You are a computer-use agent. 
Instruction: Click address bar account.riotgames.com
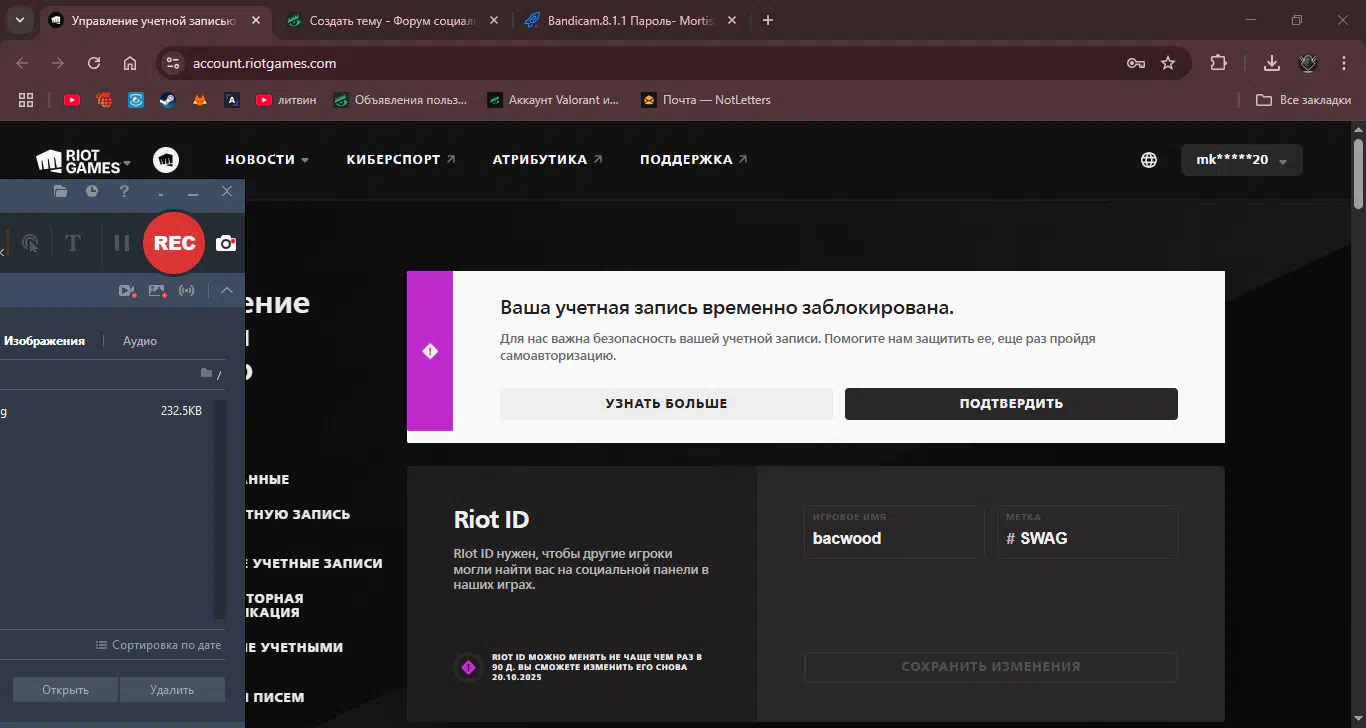264,63
